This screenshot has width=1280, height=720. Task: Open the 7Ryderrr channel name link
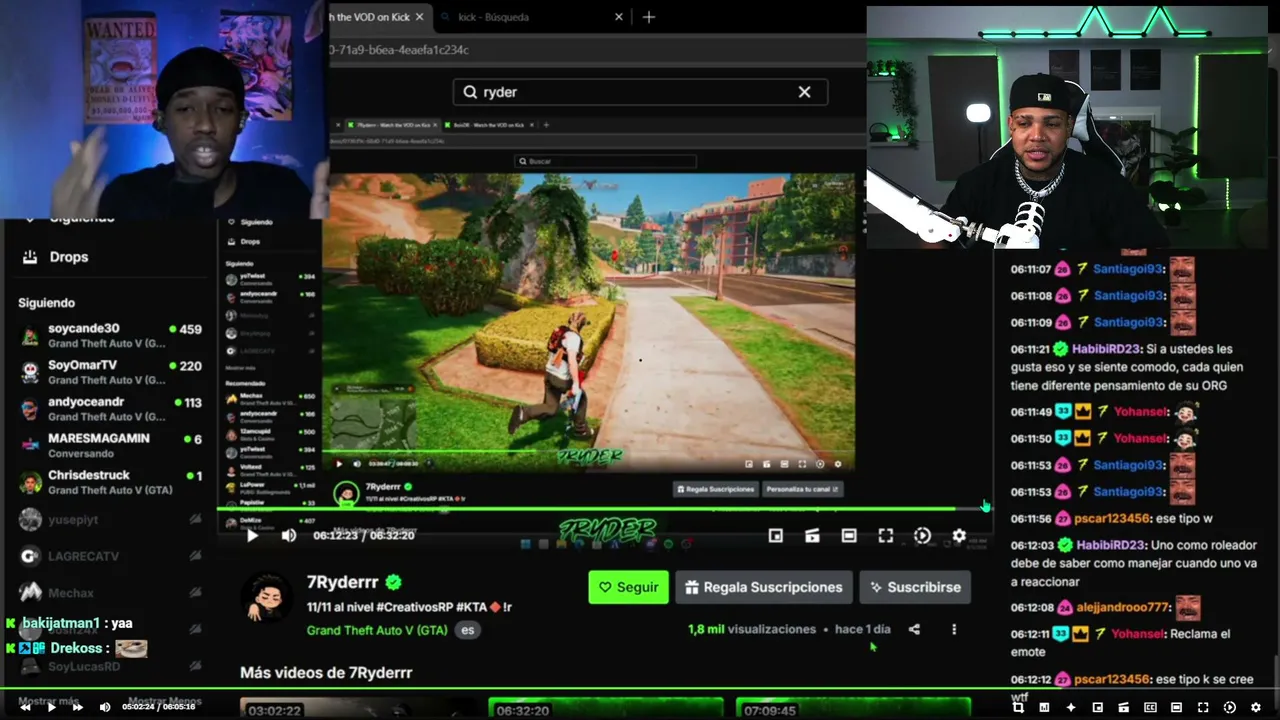(343, 583)
